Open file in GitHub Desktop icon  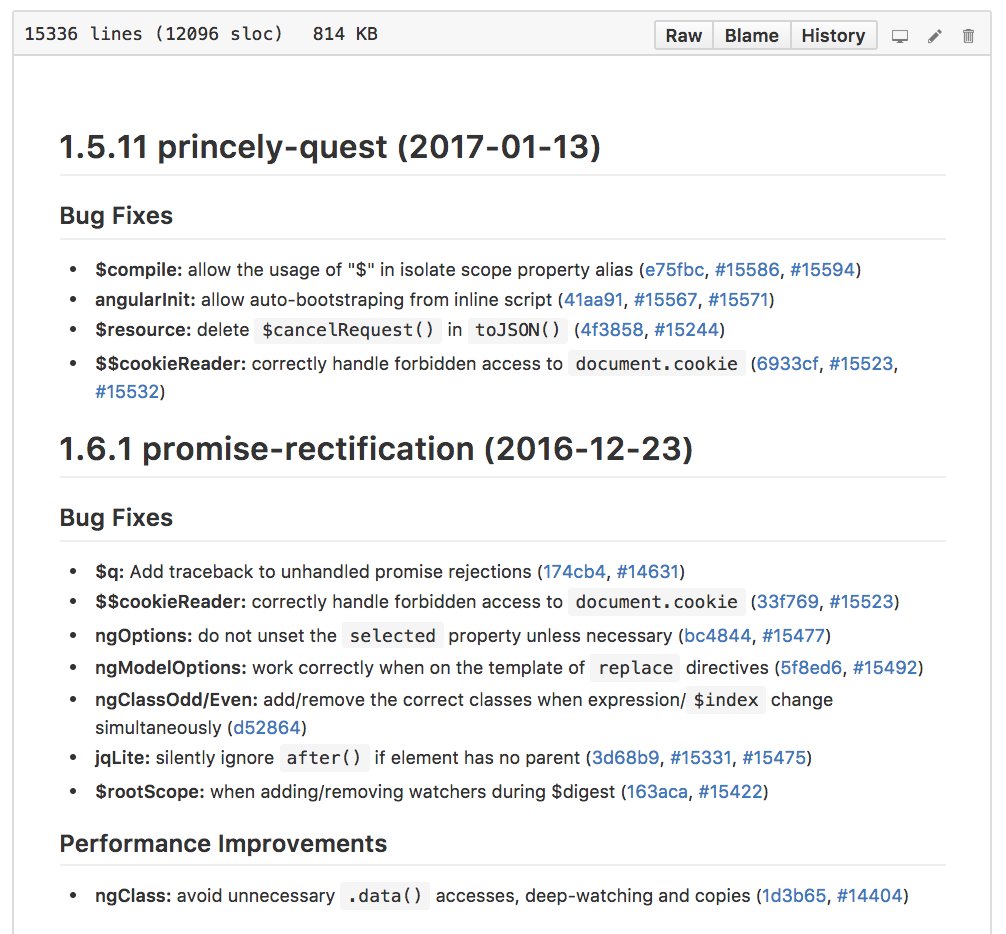point(899,36)
